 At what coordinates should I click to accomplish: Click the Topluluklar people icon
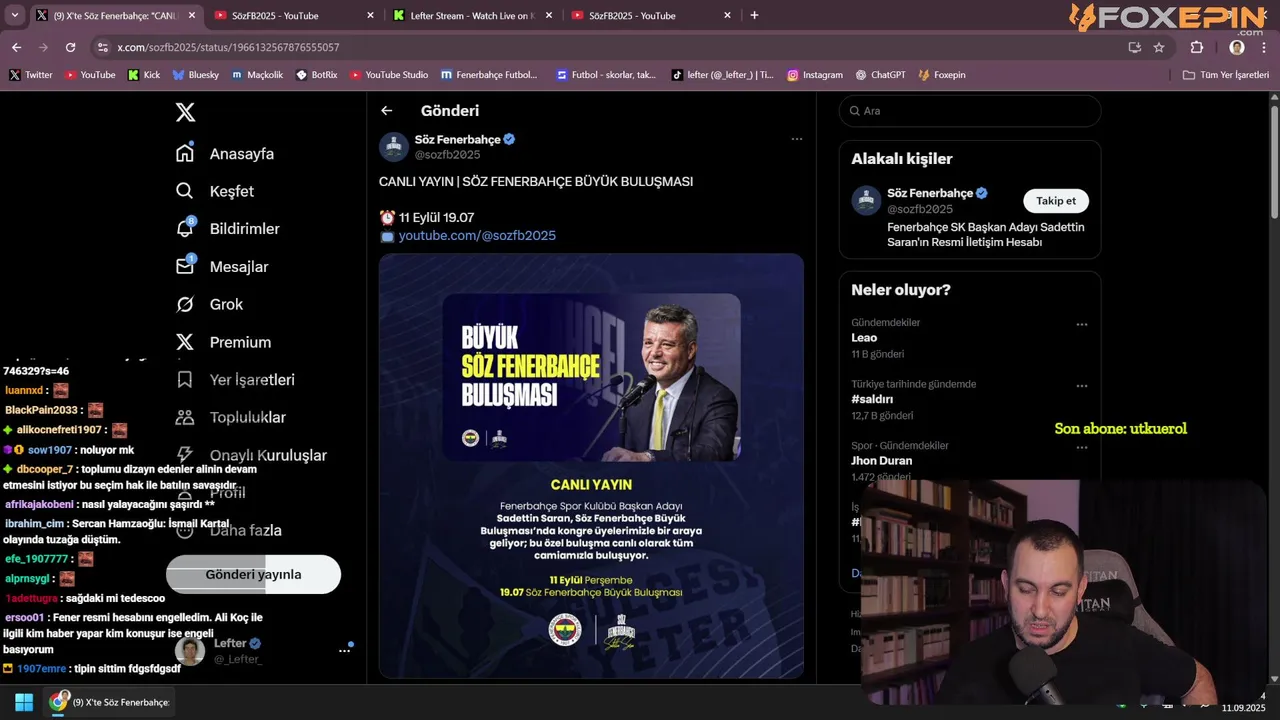185,417
